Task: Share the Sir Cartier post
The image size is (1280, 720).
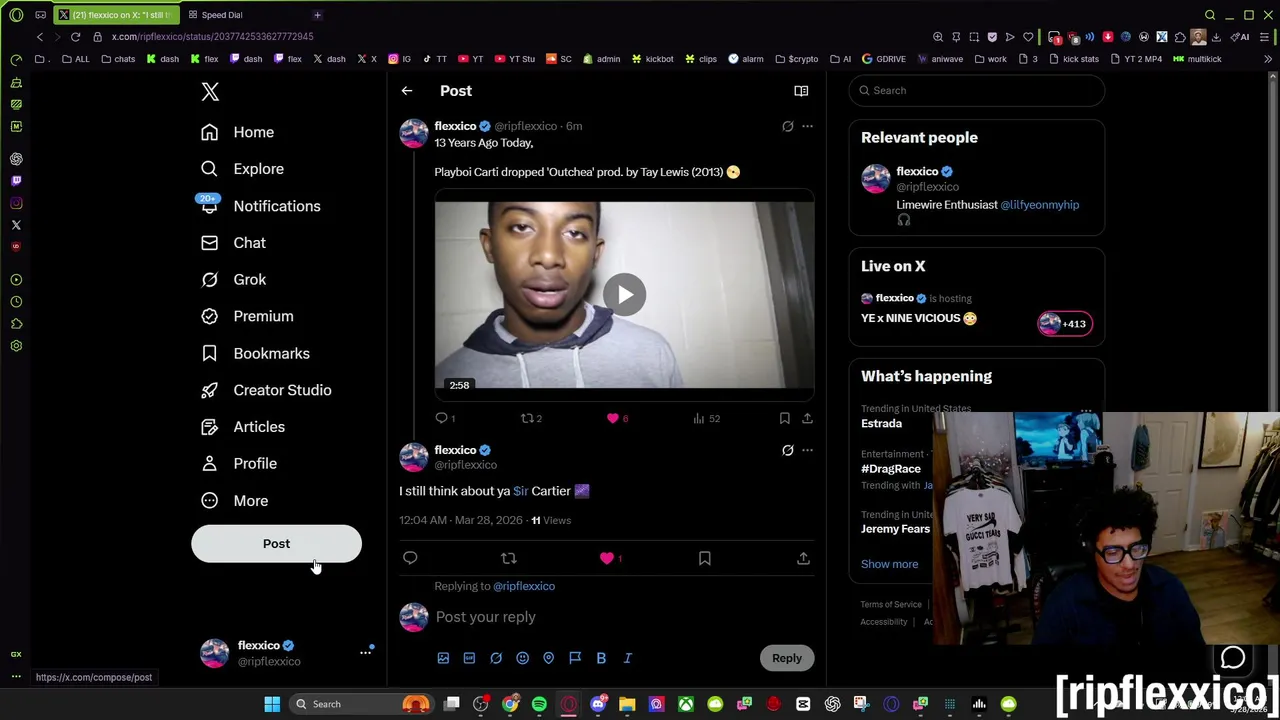Action: [803, 558]
